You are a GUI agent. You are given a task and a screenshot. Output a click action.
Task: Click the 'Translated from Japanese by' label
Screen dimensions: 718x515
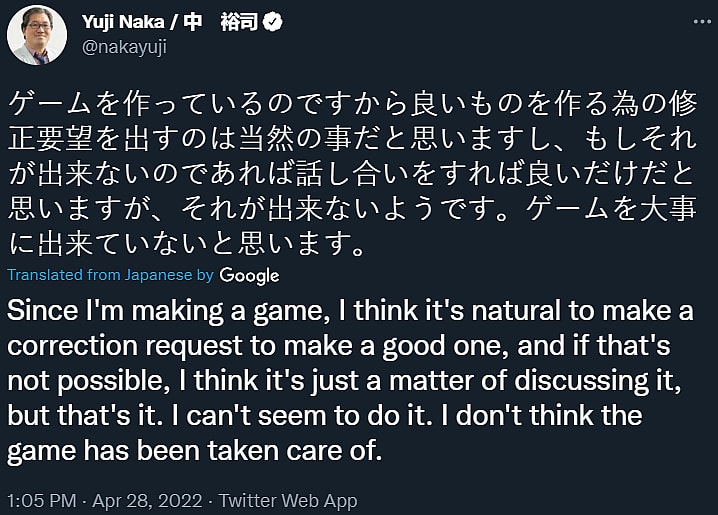click(110, 275)
